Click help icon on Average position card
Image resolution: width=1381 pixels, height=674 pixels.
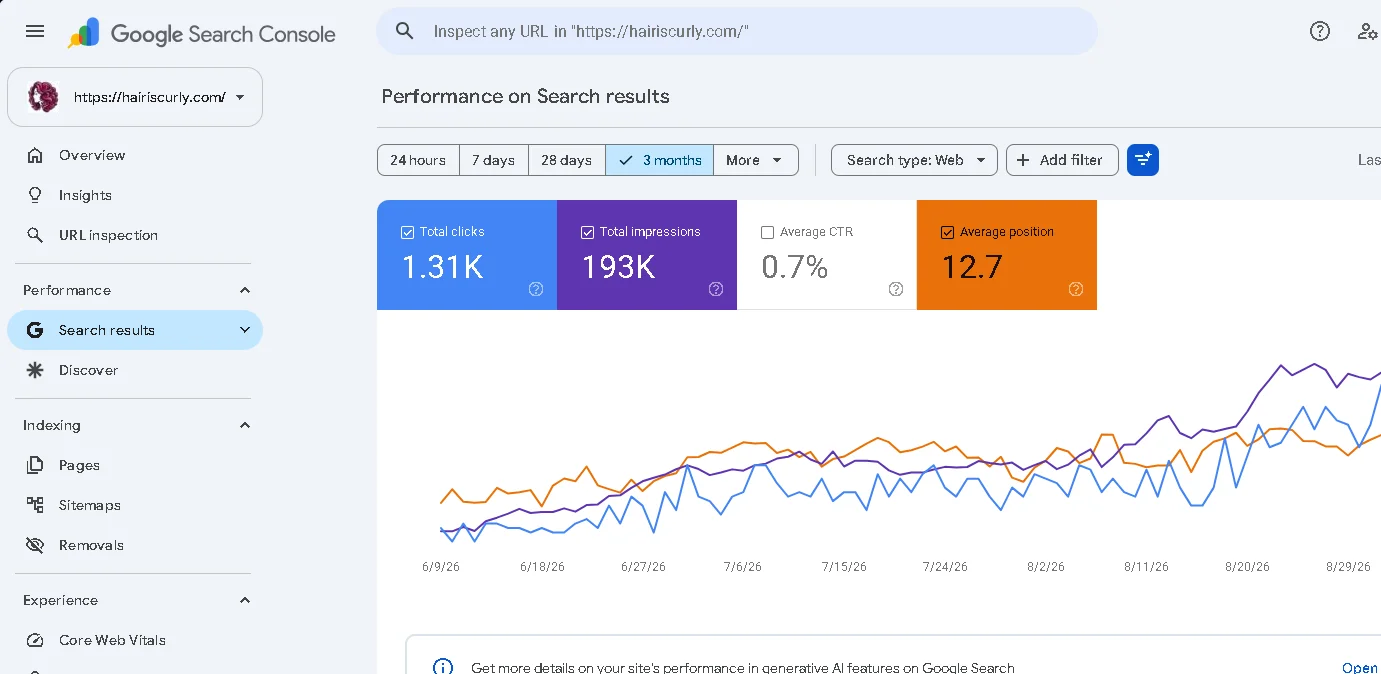click(x=1076, y=289)
